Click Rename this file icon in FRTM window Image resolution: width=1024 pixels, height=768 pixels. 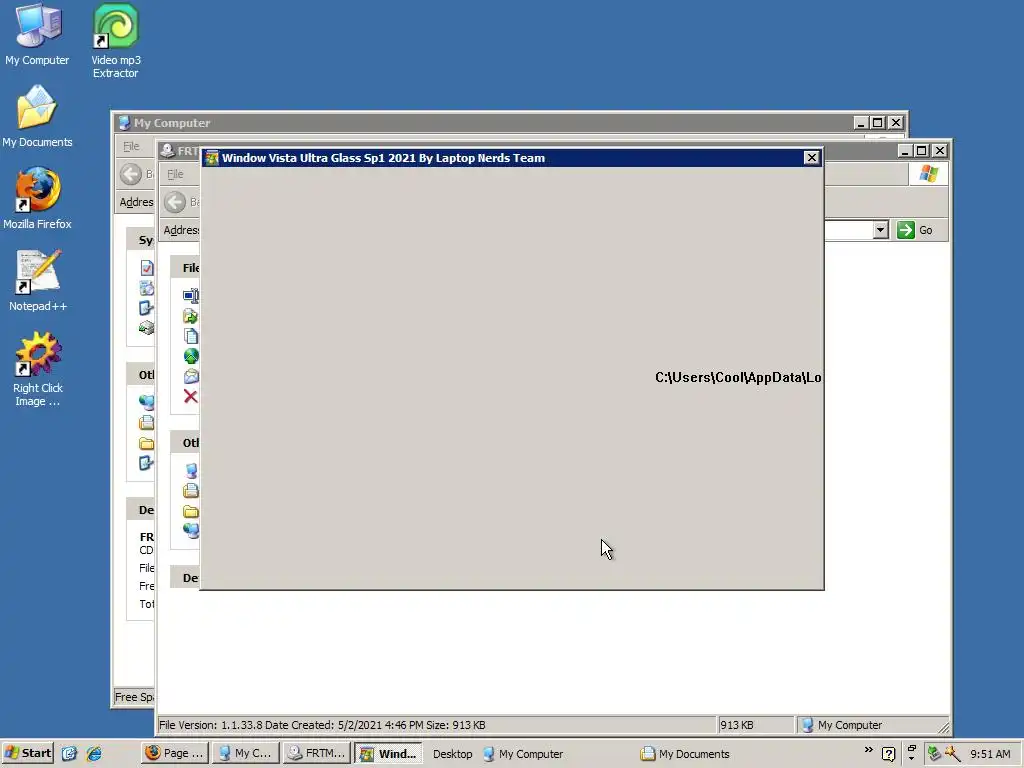(x=191, y=296)
